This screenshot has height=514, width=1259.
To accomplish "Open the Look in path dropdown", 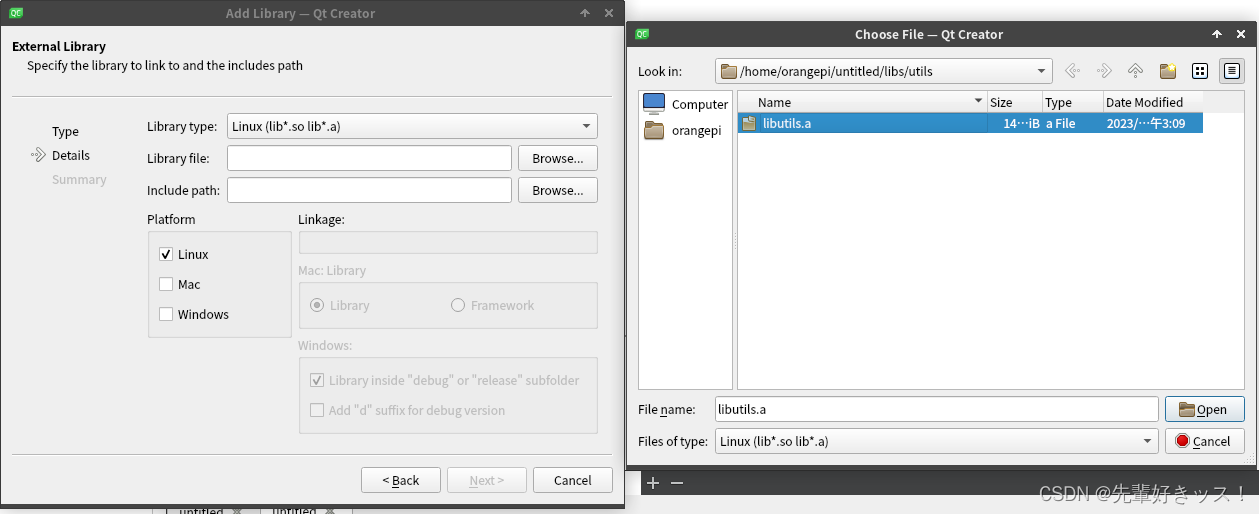I will [884, 71].
